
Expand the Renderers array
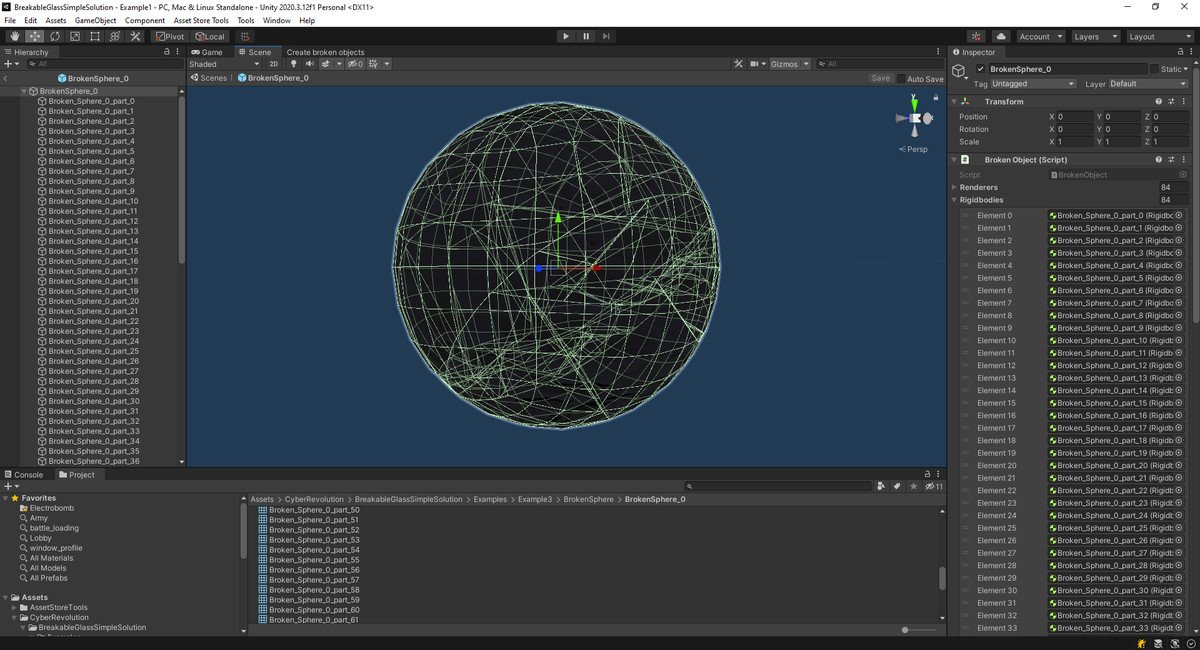[x=954, y=187]
